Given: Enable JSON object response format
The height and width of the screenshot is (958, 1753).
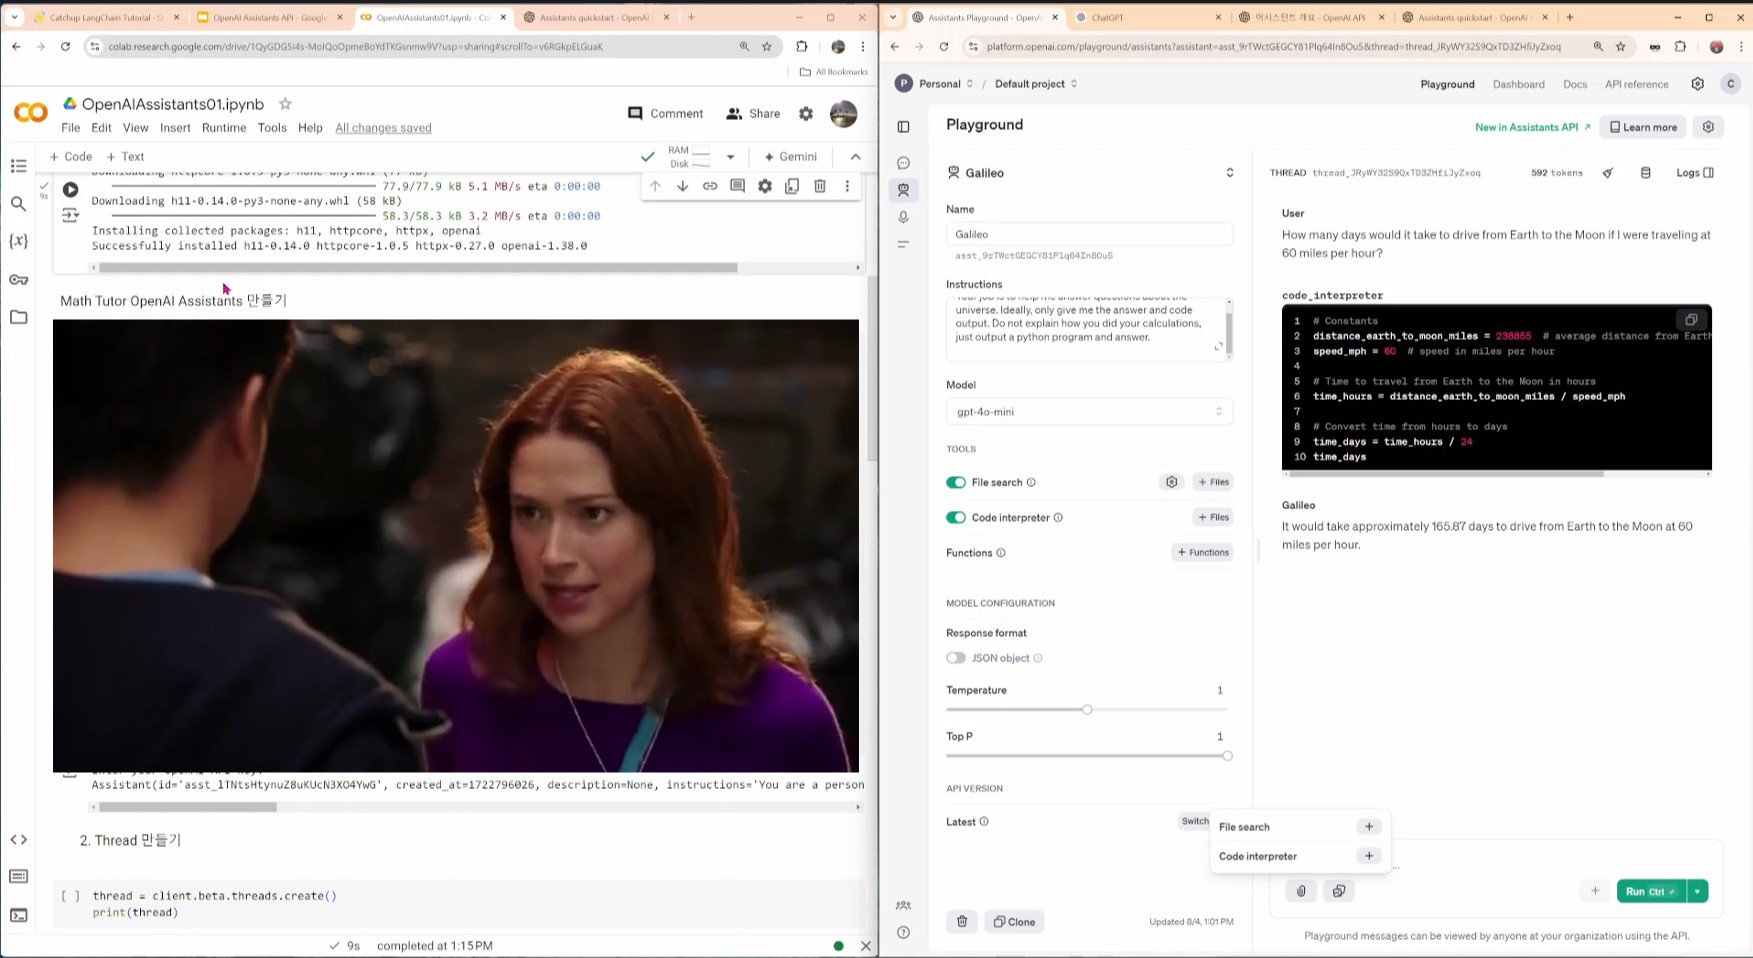Looking at the screenshot, I should (956, 658).
